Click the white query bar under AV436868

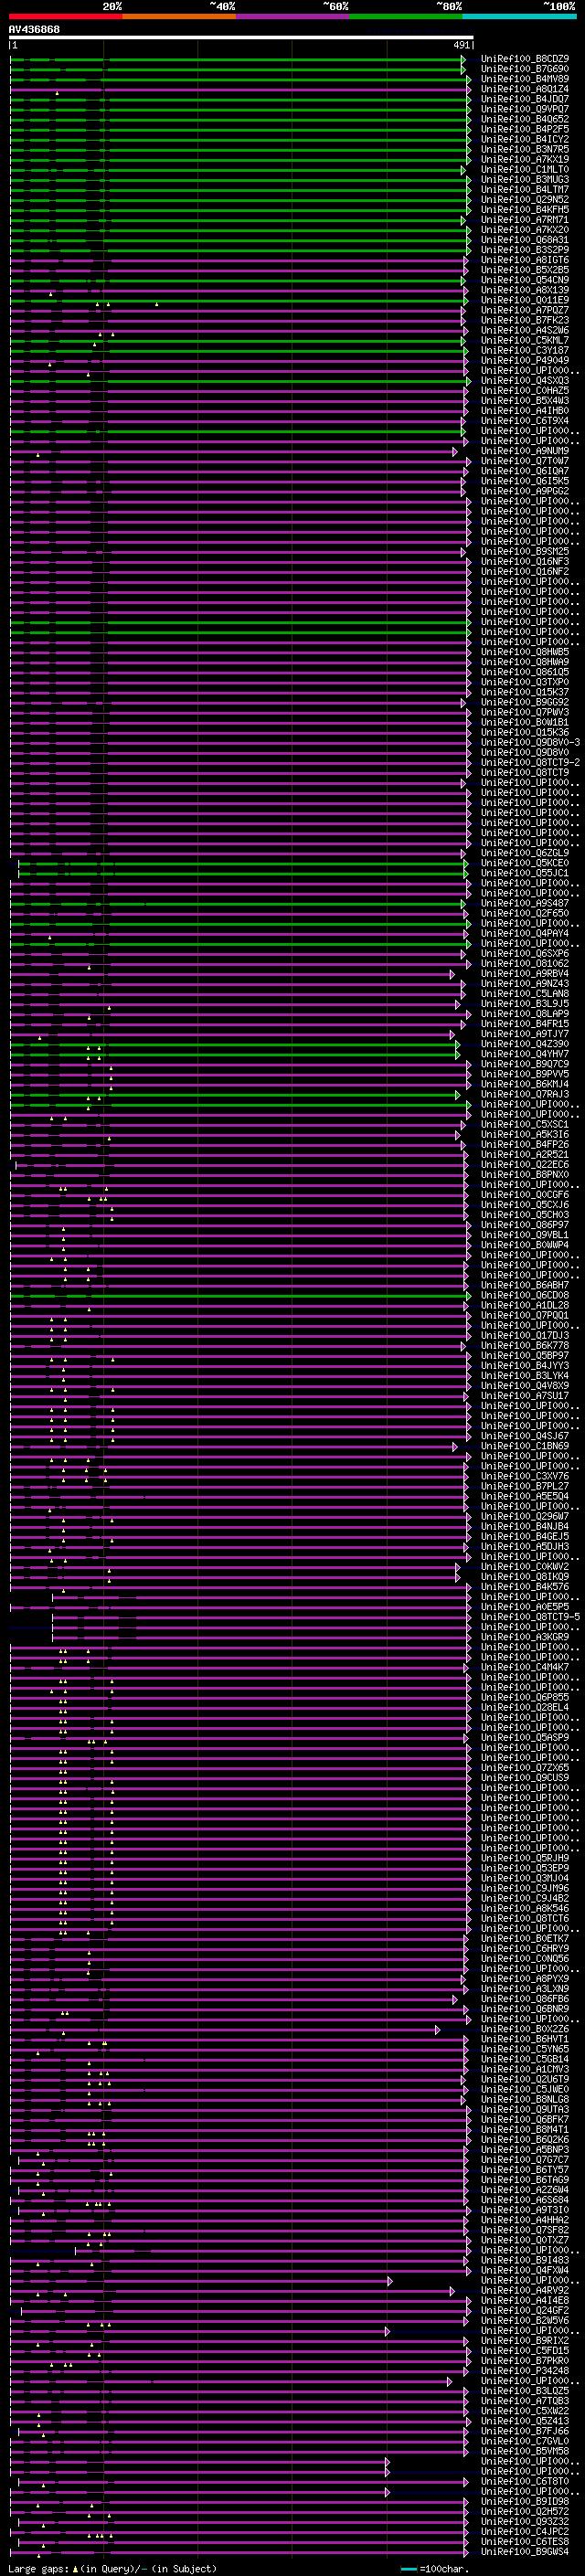coord(241,37)
